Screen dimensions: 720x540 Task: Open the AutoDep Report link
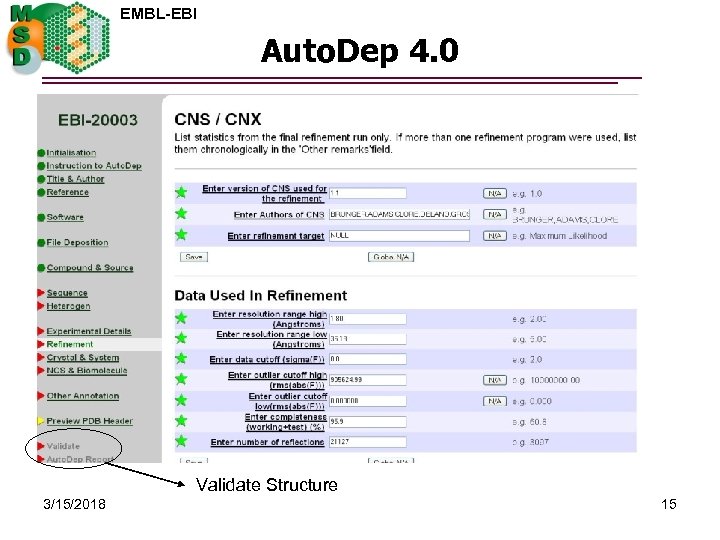tap(80, 459)
